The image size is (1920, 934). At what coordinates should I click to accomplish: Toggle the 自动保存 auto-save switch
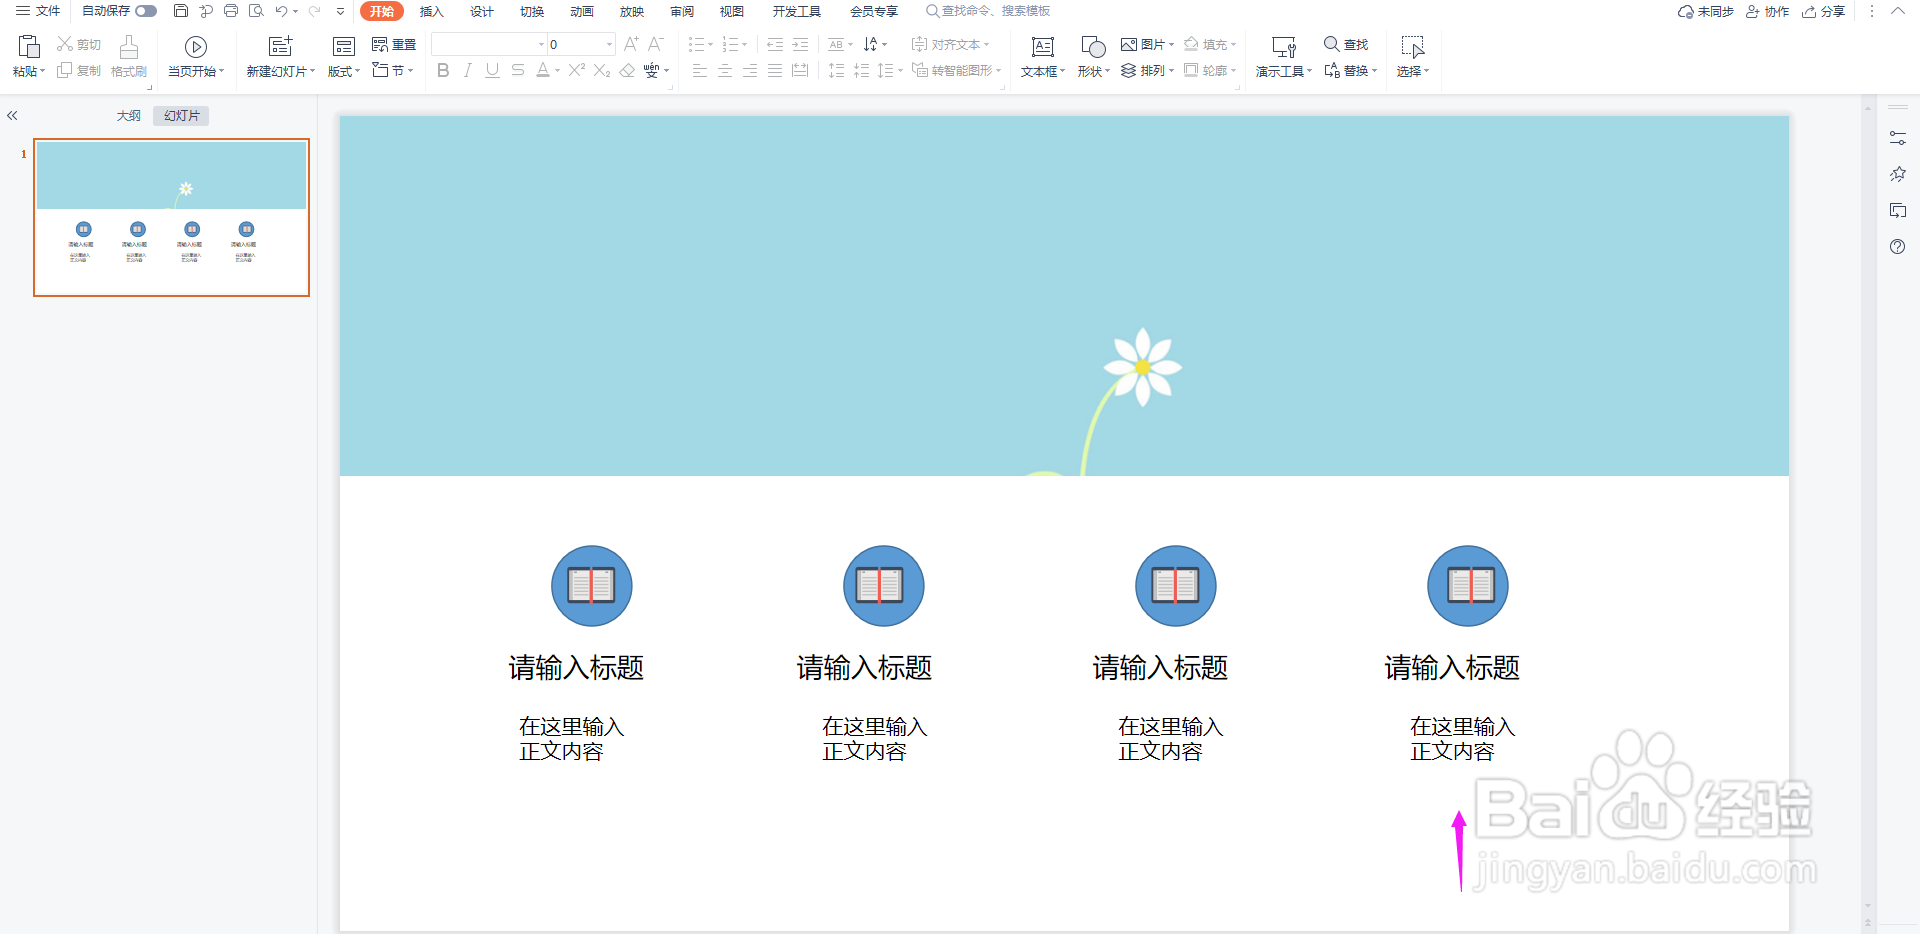146,11
